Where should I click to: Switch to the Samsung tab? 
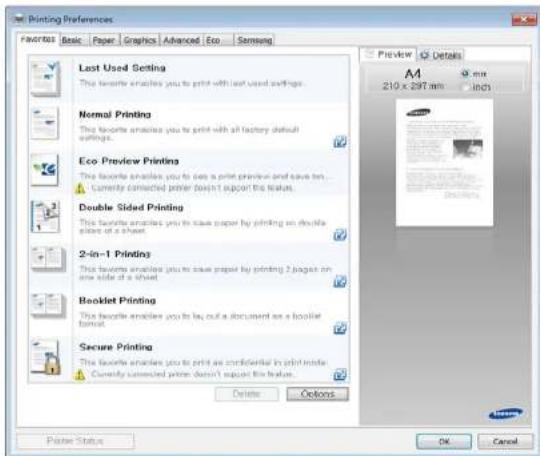pyautogui.click(x=255, y=40)
